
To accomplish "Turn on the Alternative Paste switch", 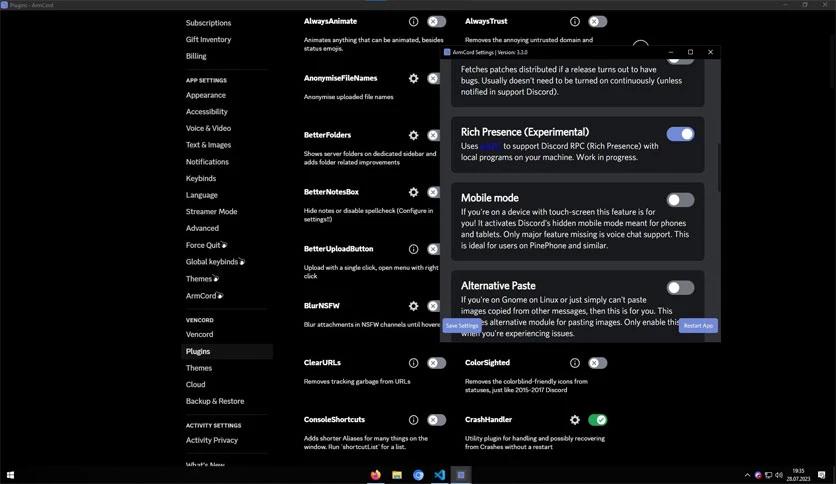I will [680, 288].
